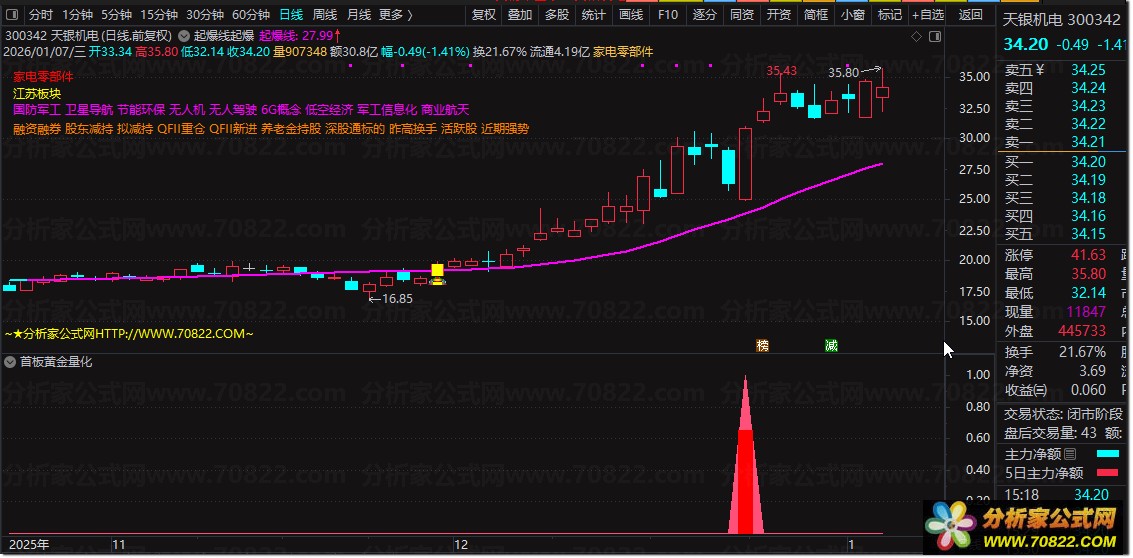Click the 商业航天 concept tag
1133x558 pixels.
(445, 110)
